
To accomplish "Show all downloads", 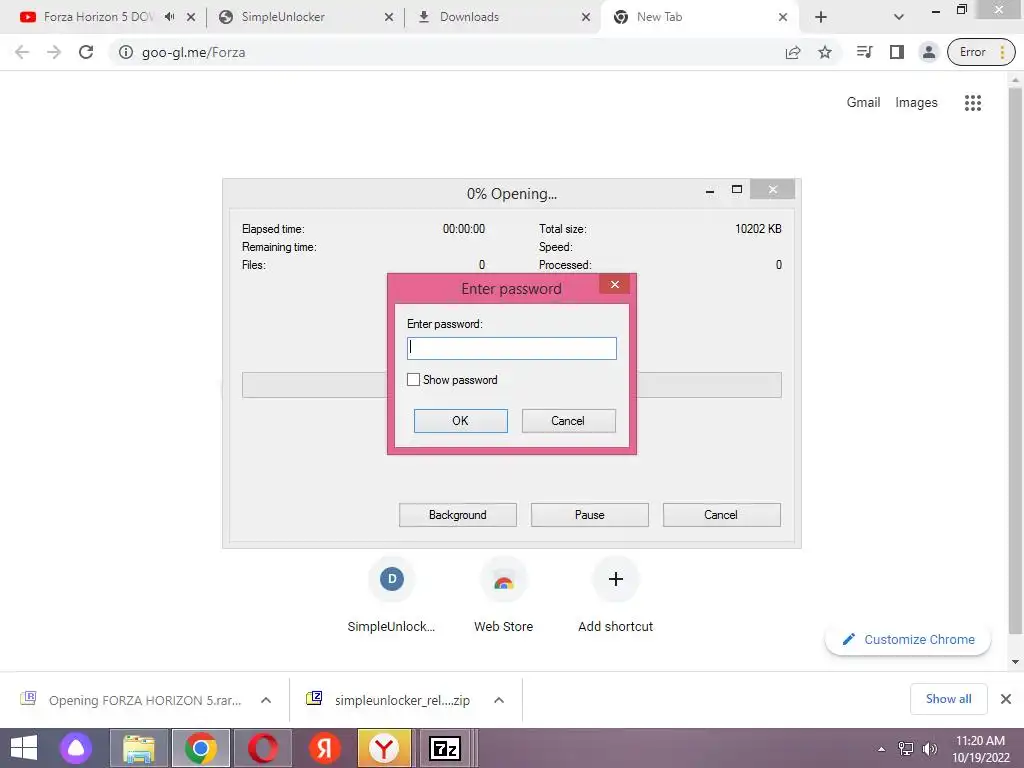I will click(x=949, y=699).
